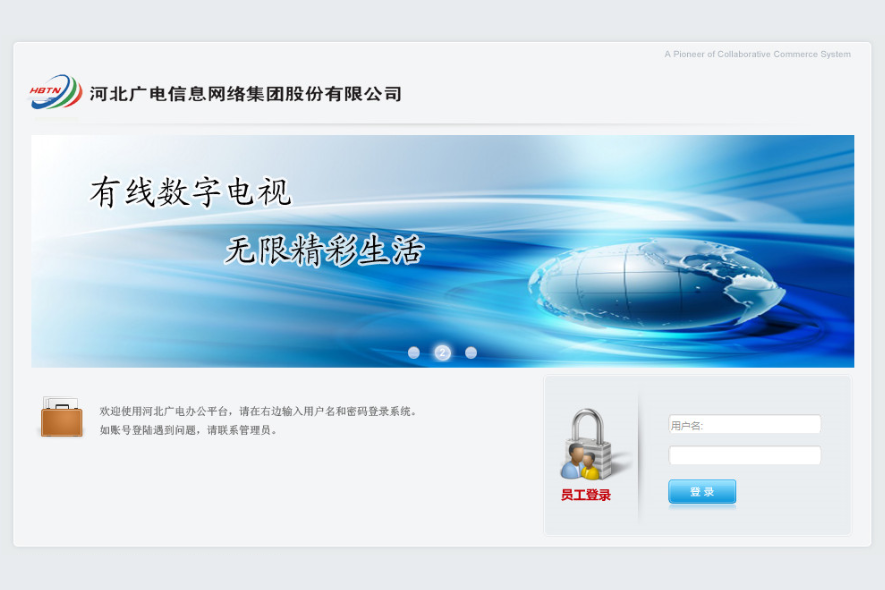Click the brown briefcase icon

click(62, 417)
